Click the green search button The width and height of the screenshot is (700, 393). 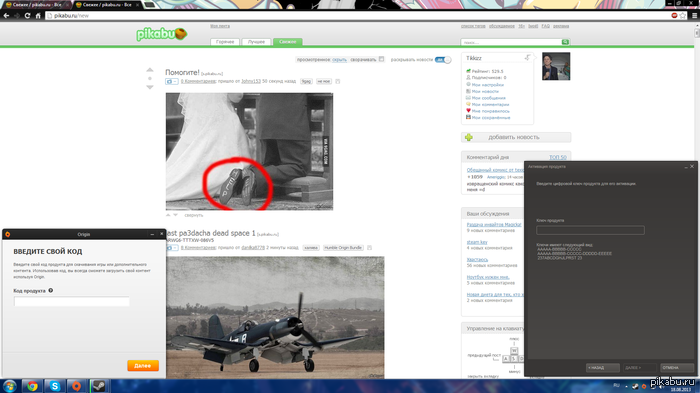[x=565, y=42]
